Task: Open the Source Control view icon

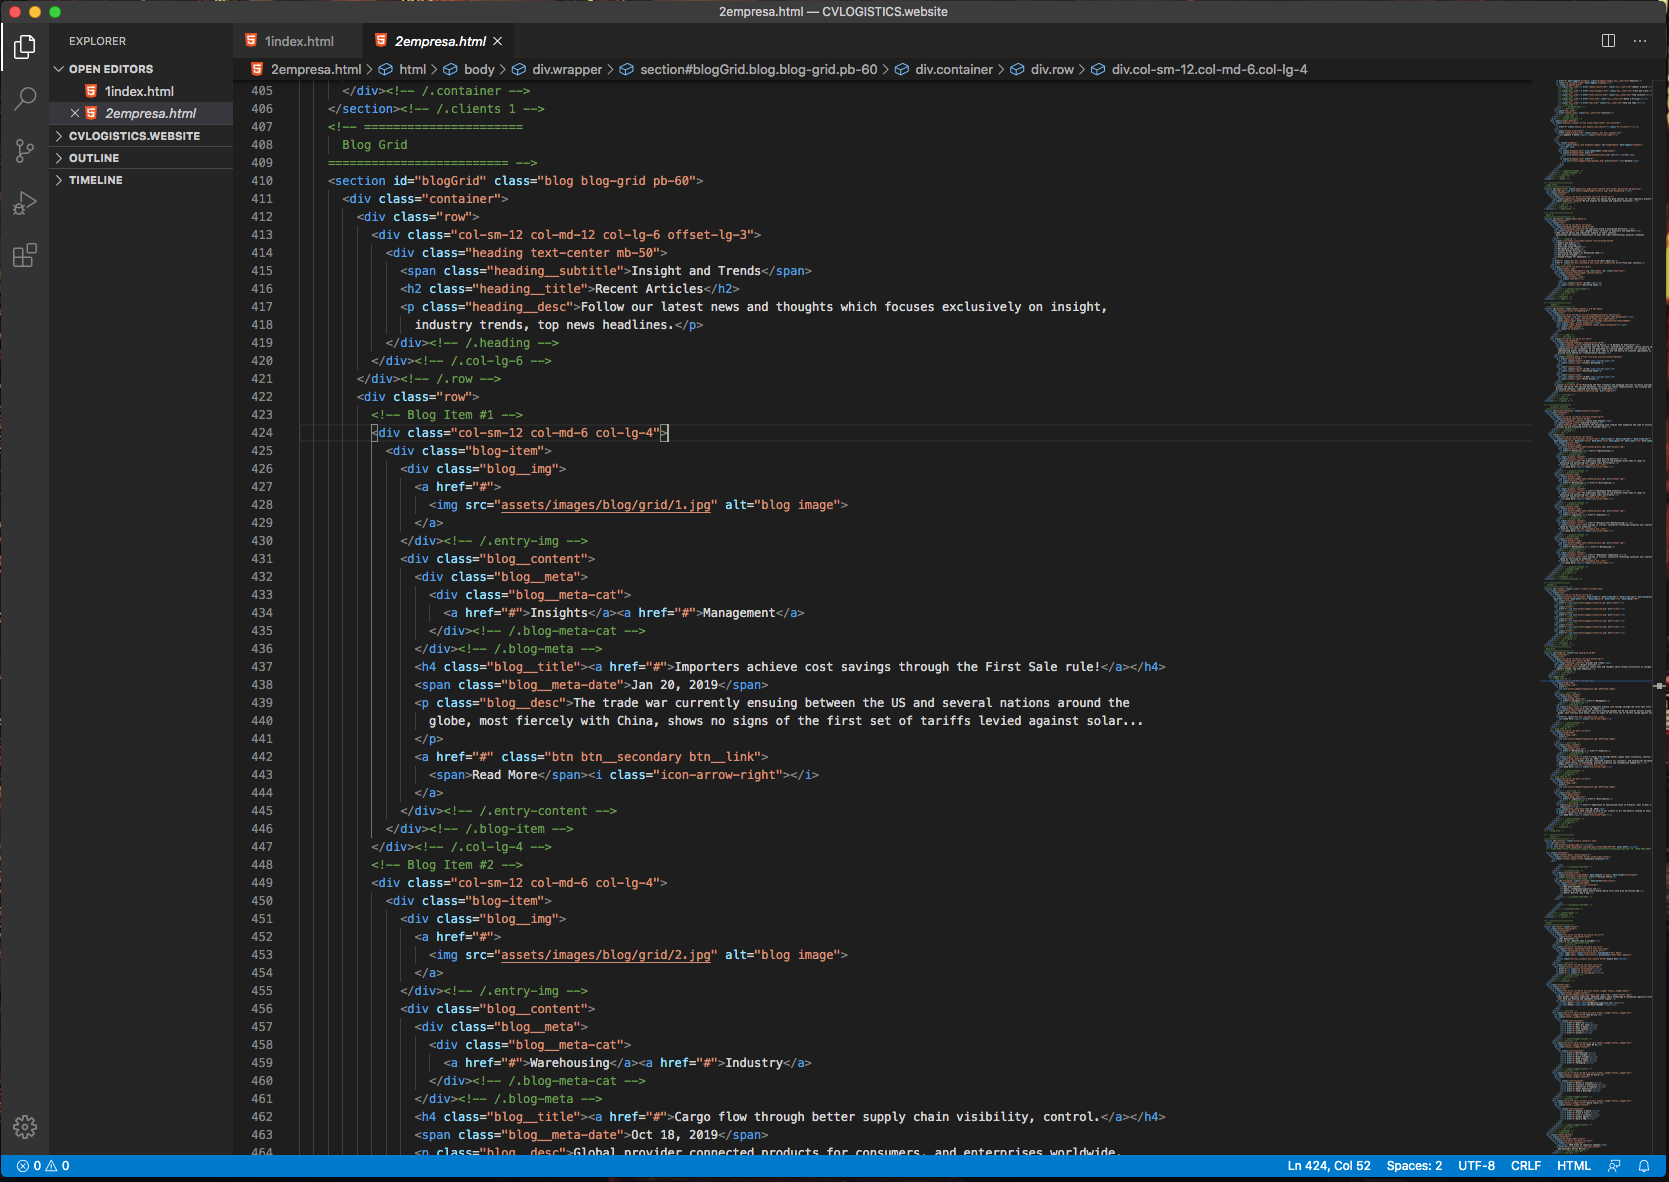Action: [x=25, y=151]
